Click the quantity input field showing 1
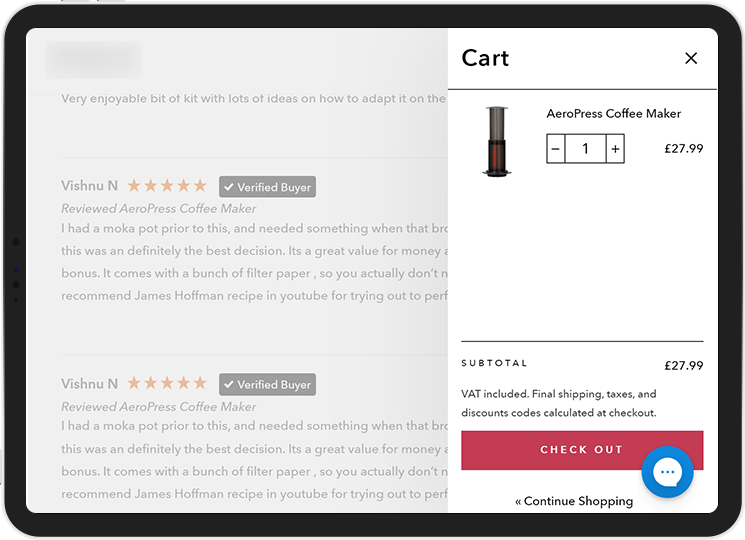The width and height of the screenshot is (745, 540). click(x=585, y=149)
